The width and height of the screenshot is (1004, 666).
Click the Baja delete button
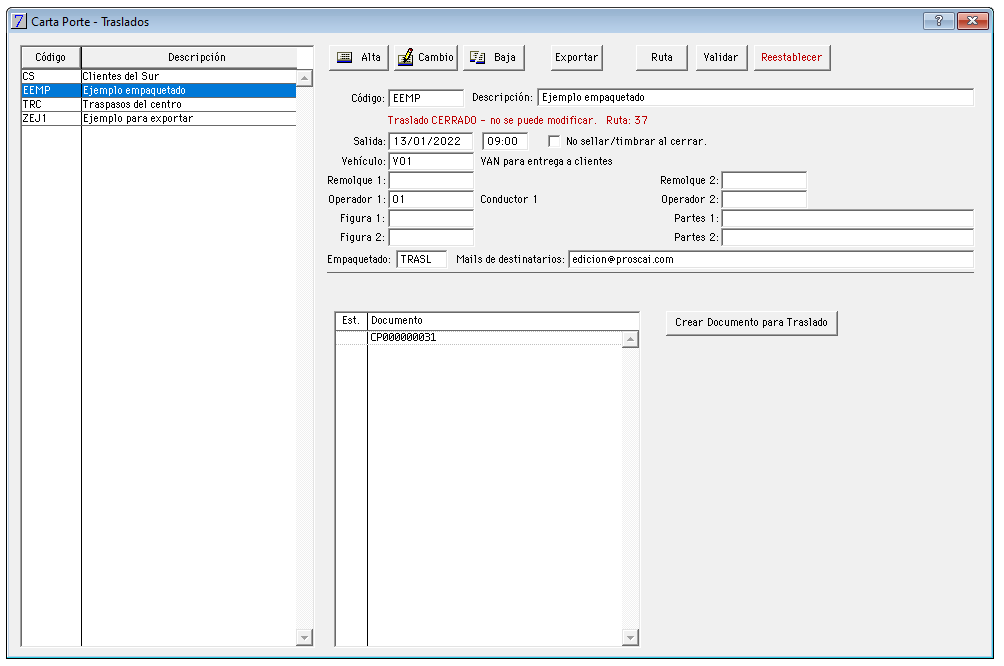coord(494,58)
